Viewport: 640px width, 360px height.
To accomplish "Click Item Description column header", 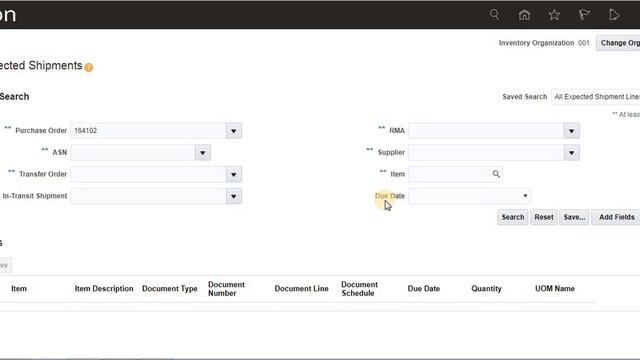I will [104, 289].
